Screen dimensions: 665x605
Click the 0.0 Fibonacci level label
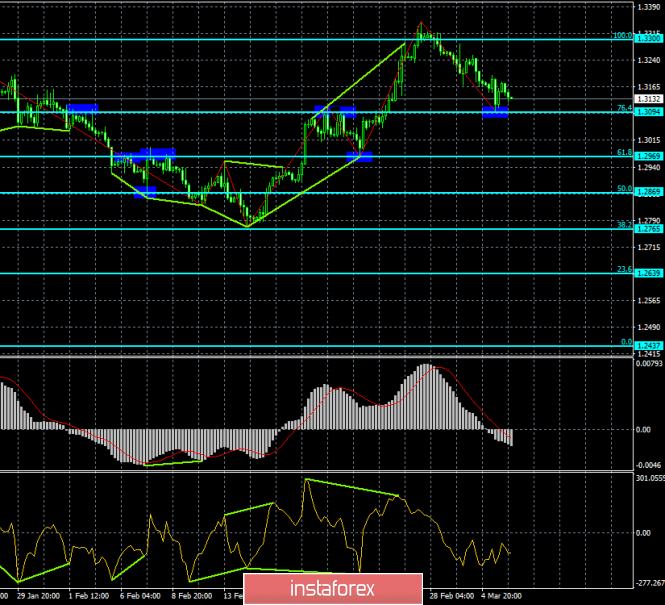pyautogui.click(x=626, y=342)
